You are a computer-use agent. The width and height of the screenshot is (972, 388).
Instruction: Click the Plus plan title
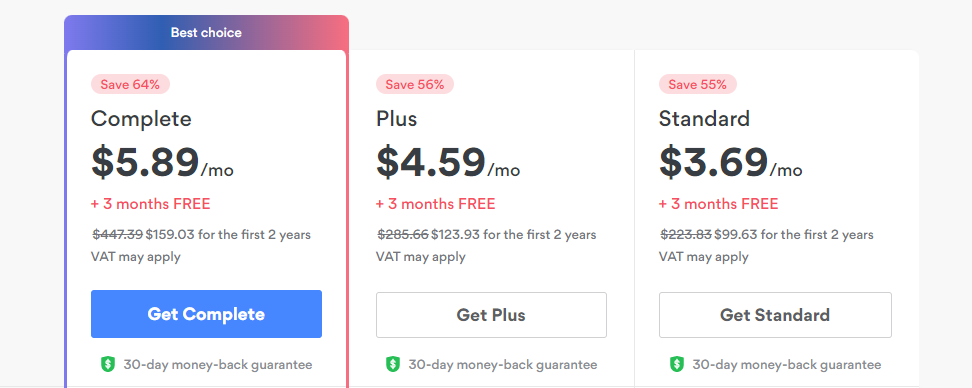click(x=397, y=118)
